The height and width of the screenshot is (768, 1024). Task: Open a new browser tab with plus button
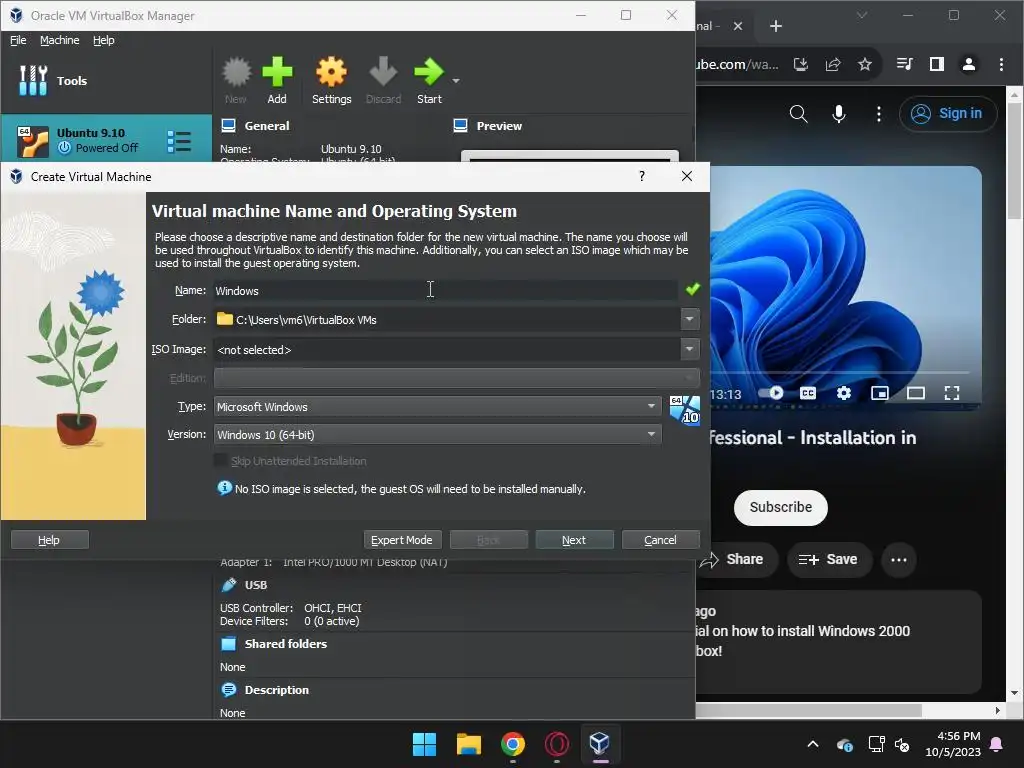(775, 26)
